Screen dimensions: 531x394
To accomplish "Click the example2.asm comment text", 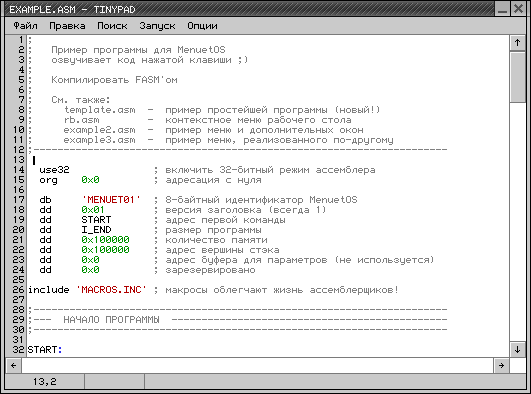I will point(100,130).
